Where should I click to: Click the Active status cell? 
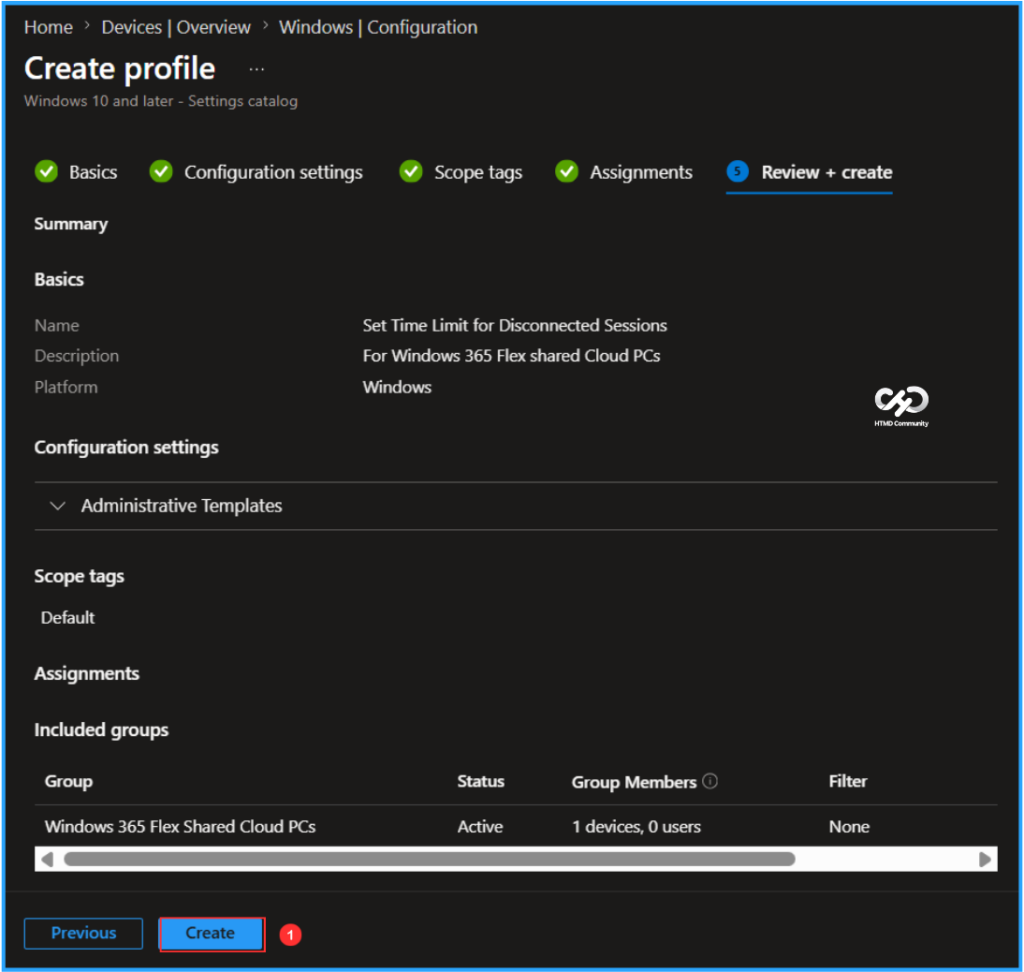coord(480,827)
